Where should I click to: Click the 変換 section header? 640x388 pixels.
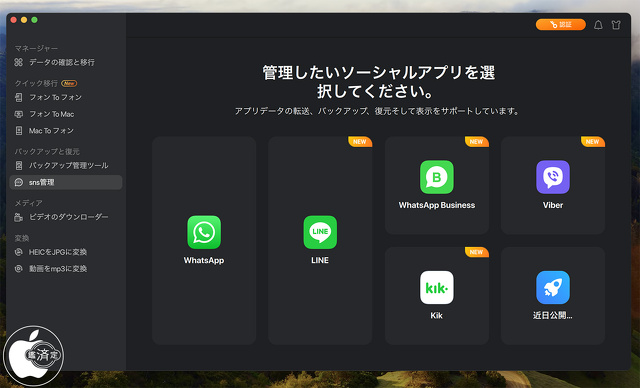(x=22, y=238)
